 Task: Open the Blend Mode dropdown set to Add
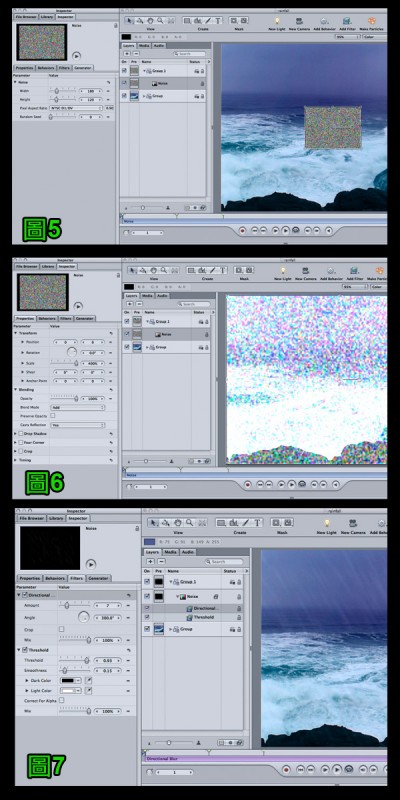(x=77, y=407)
